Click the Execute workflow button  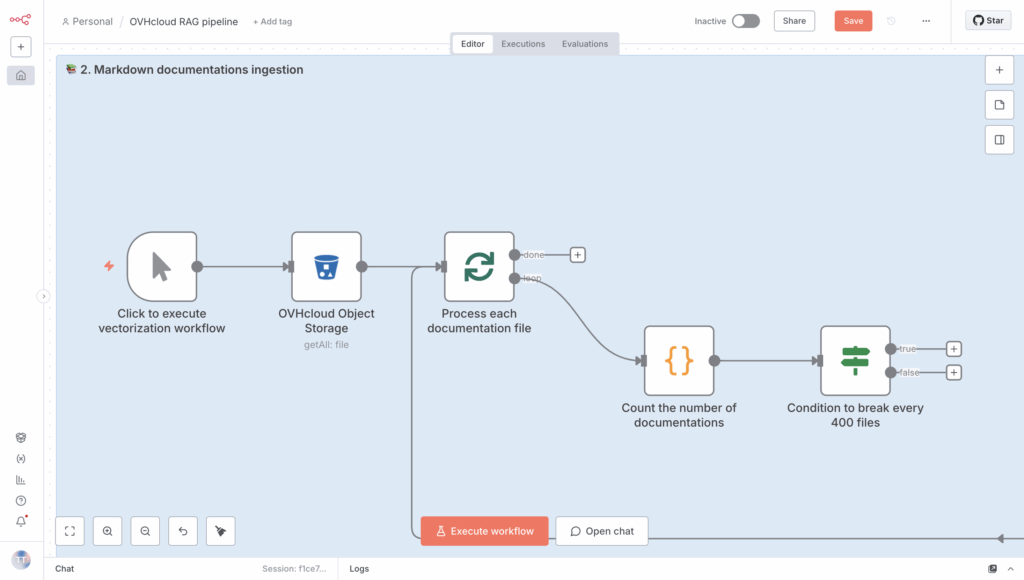pyautogui.click(x=484, y=531)
